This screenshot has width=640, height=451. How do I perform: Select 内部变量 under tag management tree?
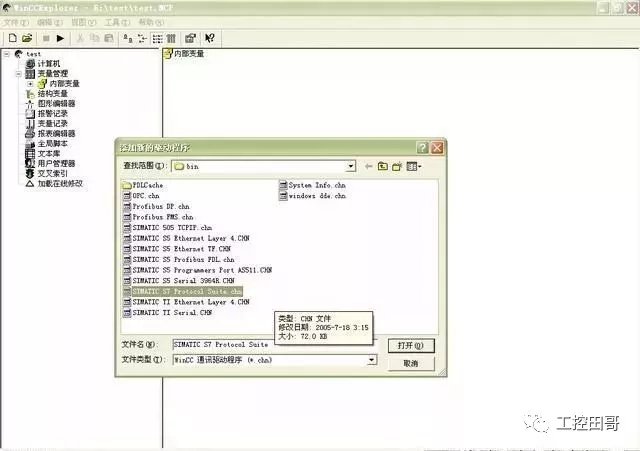click(x=64, y=84)
